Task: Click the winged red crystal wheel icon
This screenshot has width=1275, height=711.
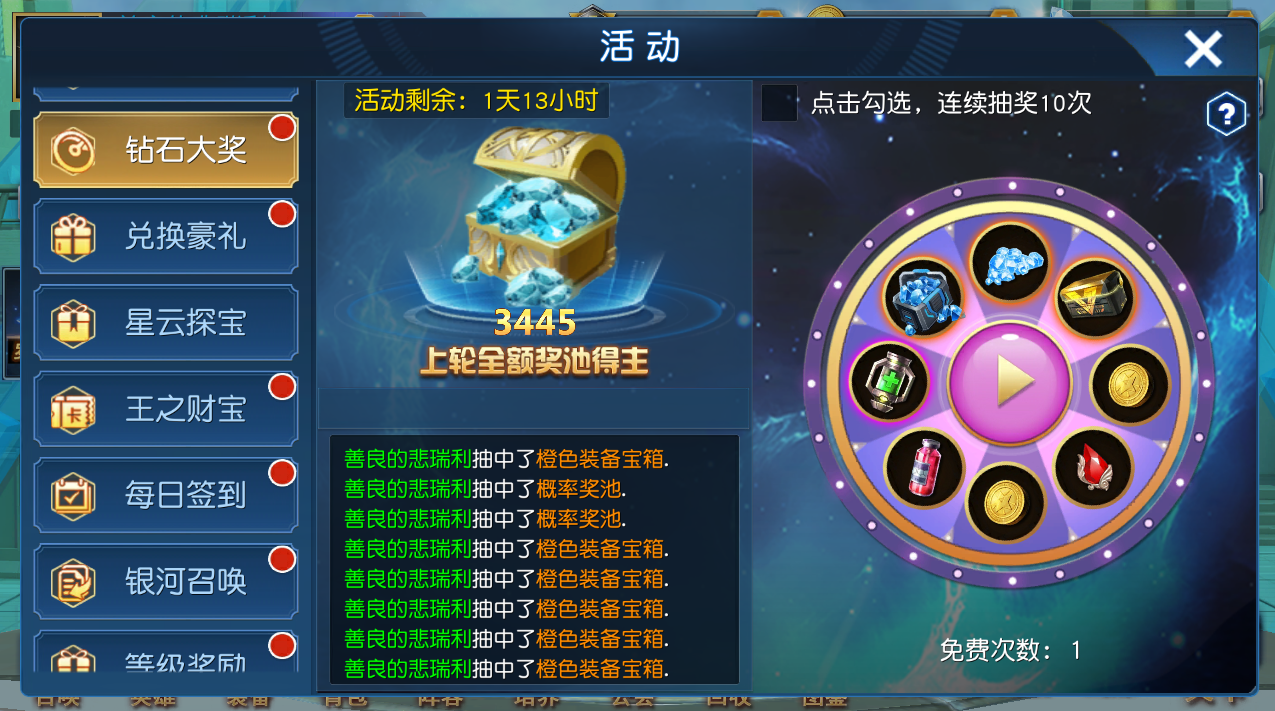Action: pos(1095,467)
